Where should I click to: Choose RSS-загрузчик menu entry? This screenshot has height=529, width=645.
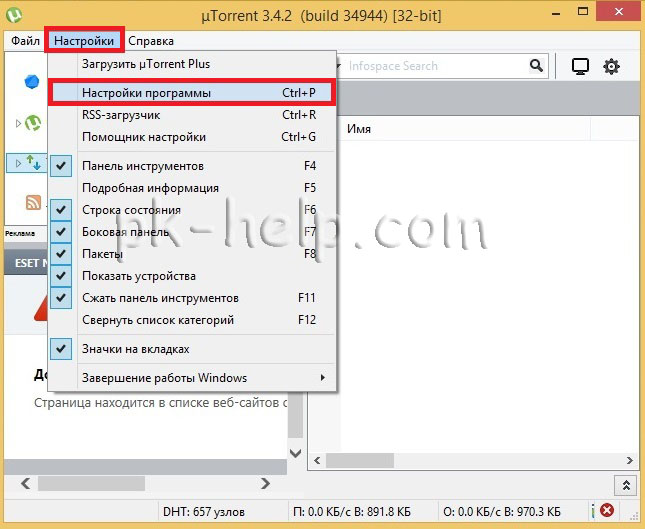click(193, 115)
